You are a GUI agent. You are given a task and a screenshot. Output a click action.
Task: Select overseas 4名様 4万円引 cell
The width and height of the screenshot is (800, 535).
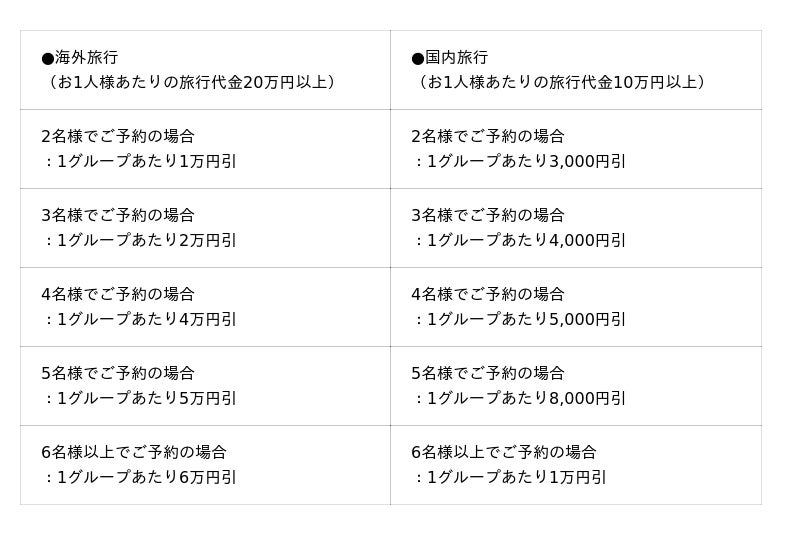tap(205, 307)
